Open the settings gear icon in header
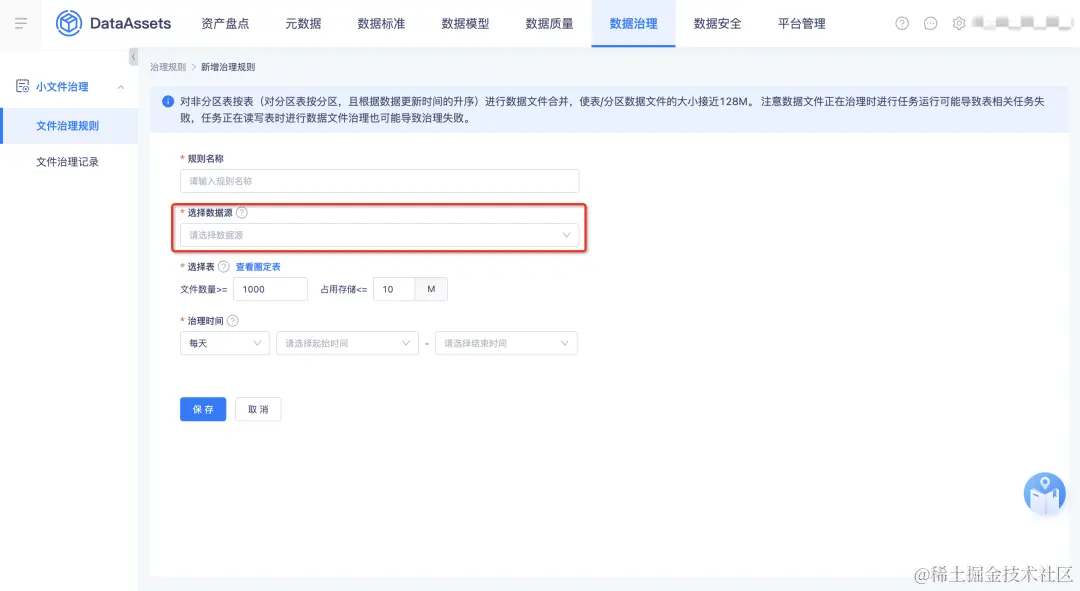1080x591 pixels. tap(958, 23)
